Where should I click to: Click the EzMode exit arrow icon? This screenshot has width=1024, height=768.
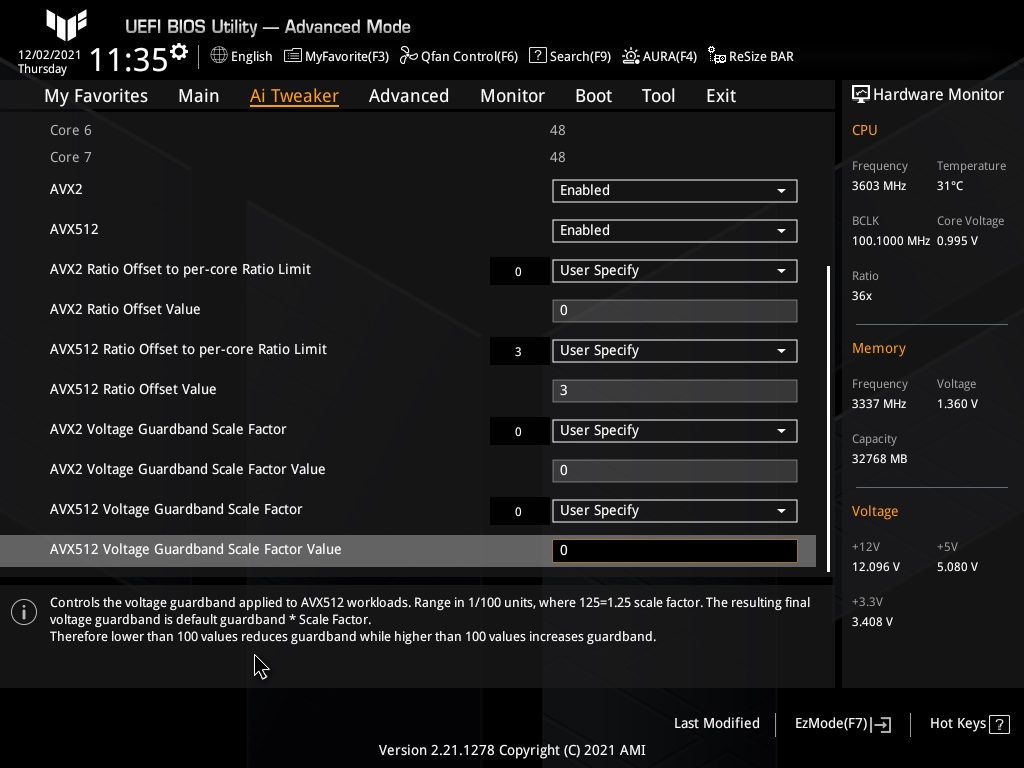pos(881,724)
